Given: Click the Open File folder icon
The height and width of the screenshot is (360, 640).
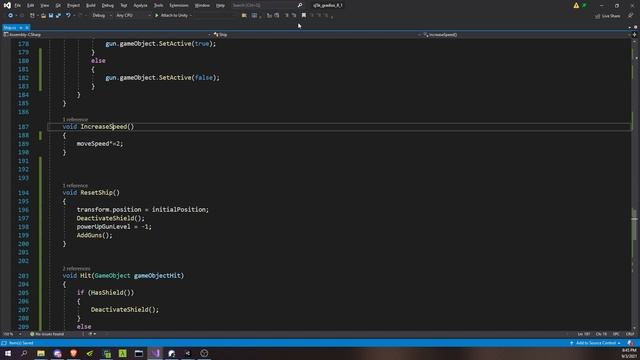Looking at the screenshot, I should [x=43, y=16].
